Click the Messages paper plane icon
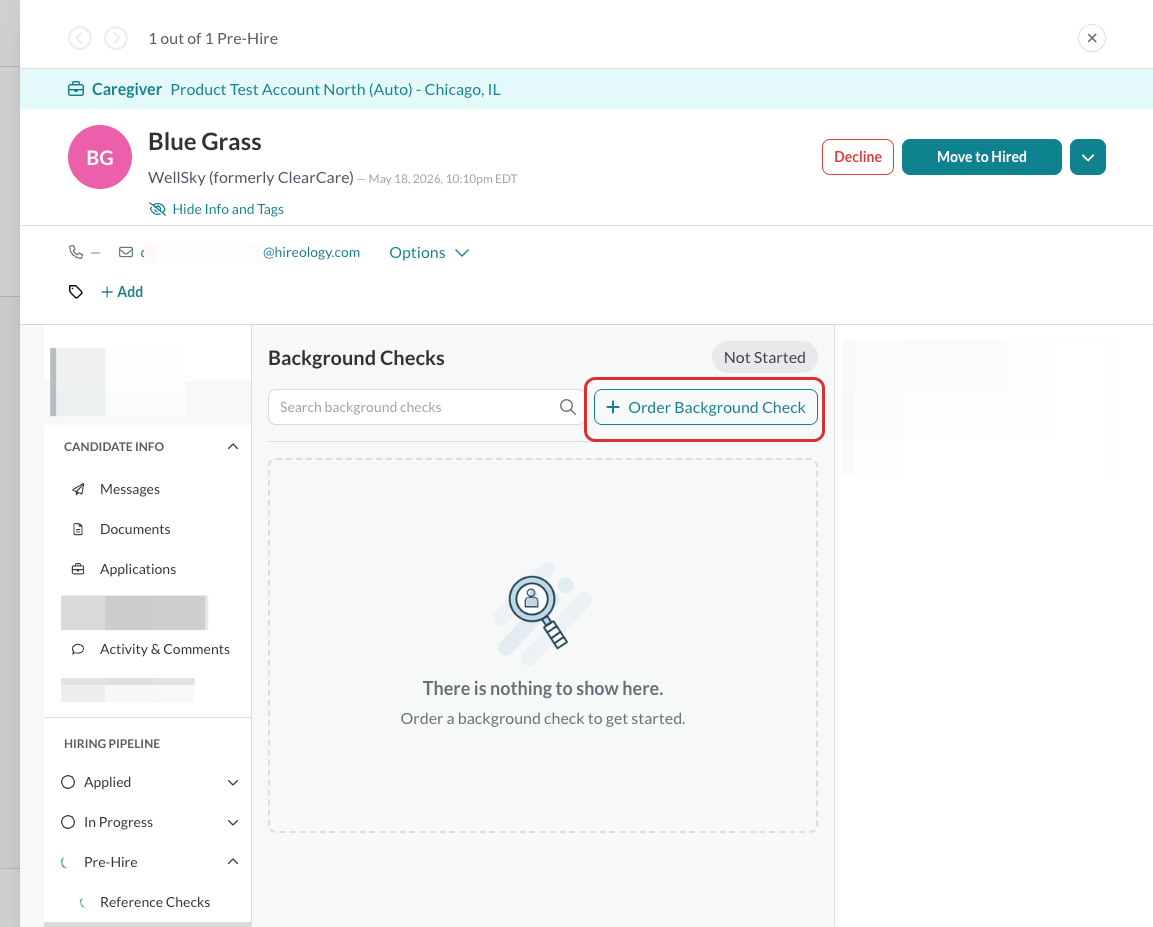The width and height of the screenshot is (1153, 927). [x=78, y=490]
